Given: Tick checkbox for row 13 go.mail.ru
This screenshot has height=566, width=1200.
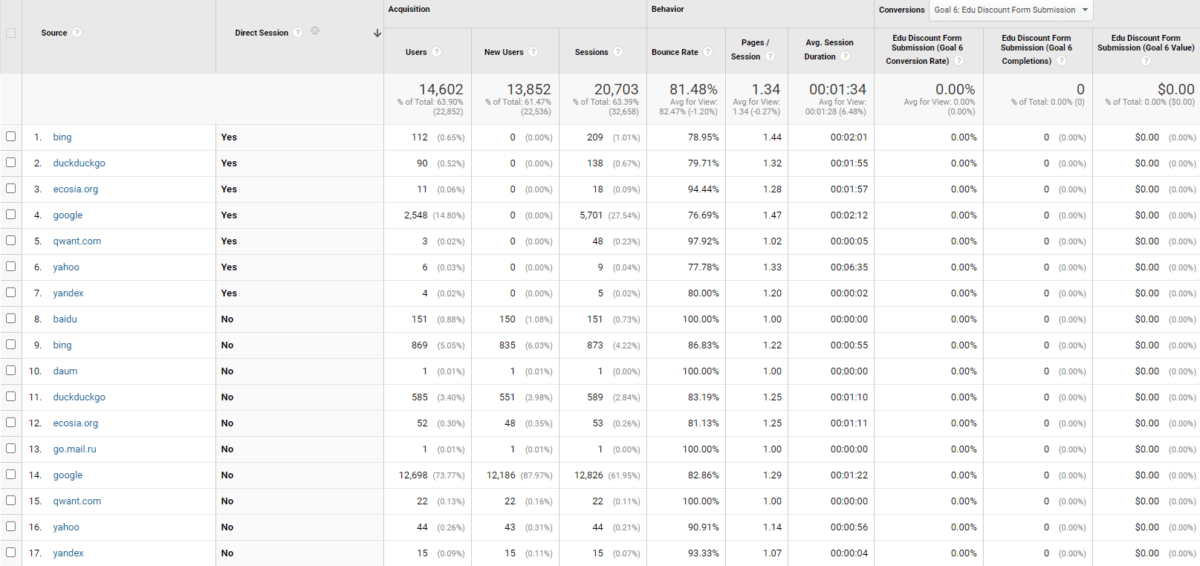Looking at the screenshot, I should [11, 449].
